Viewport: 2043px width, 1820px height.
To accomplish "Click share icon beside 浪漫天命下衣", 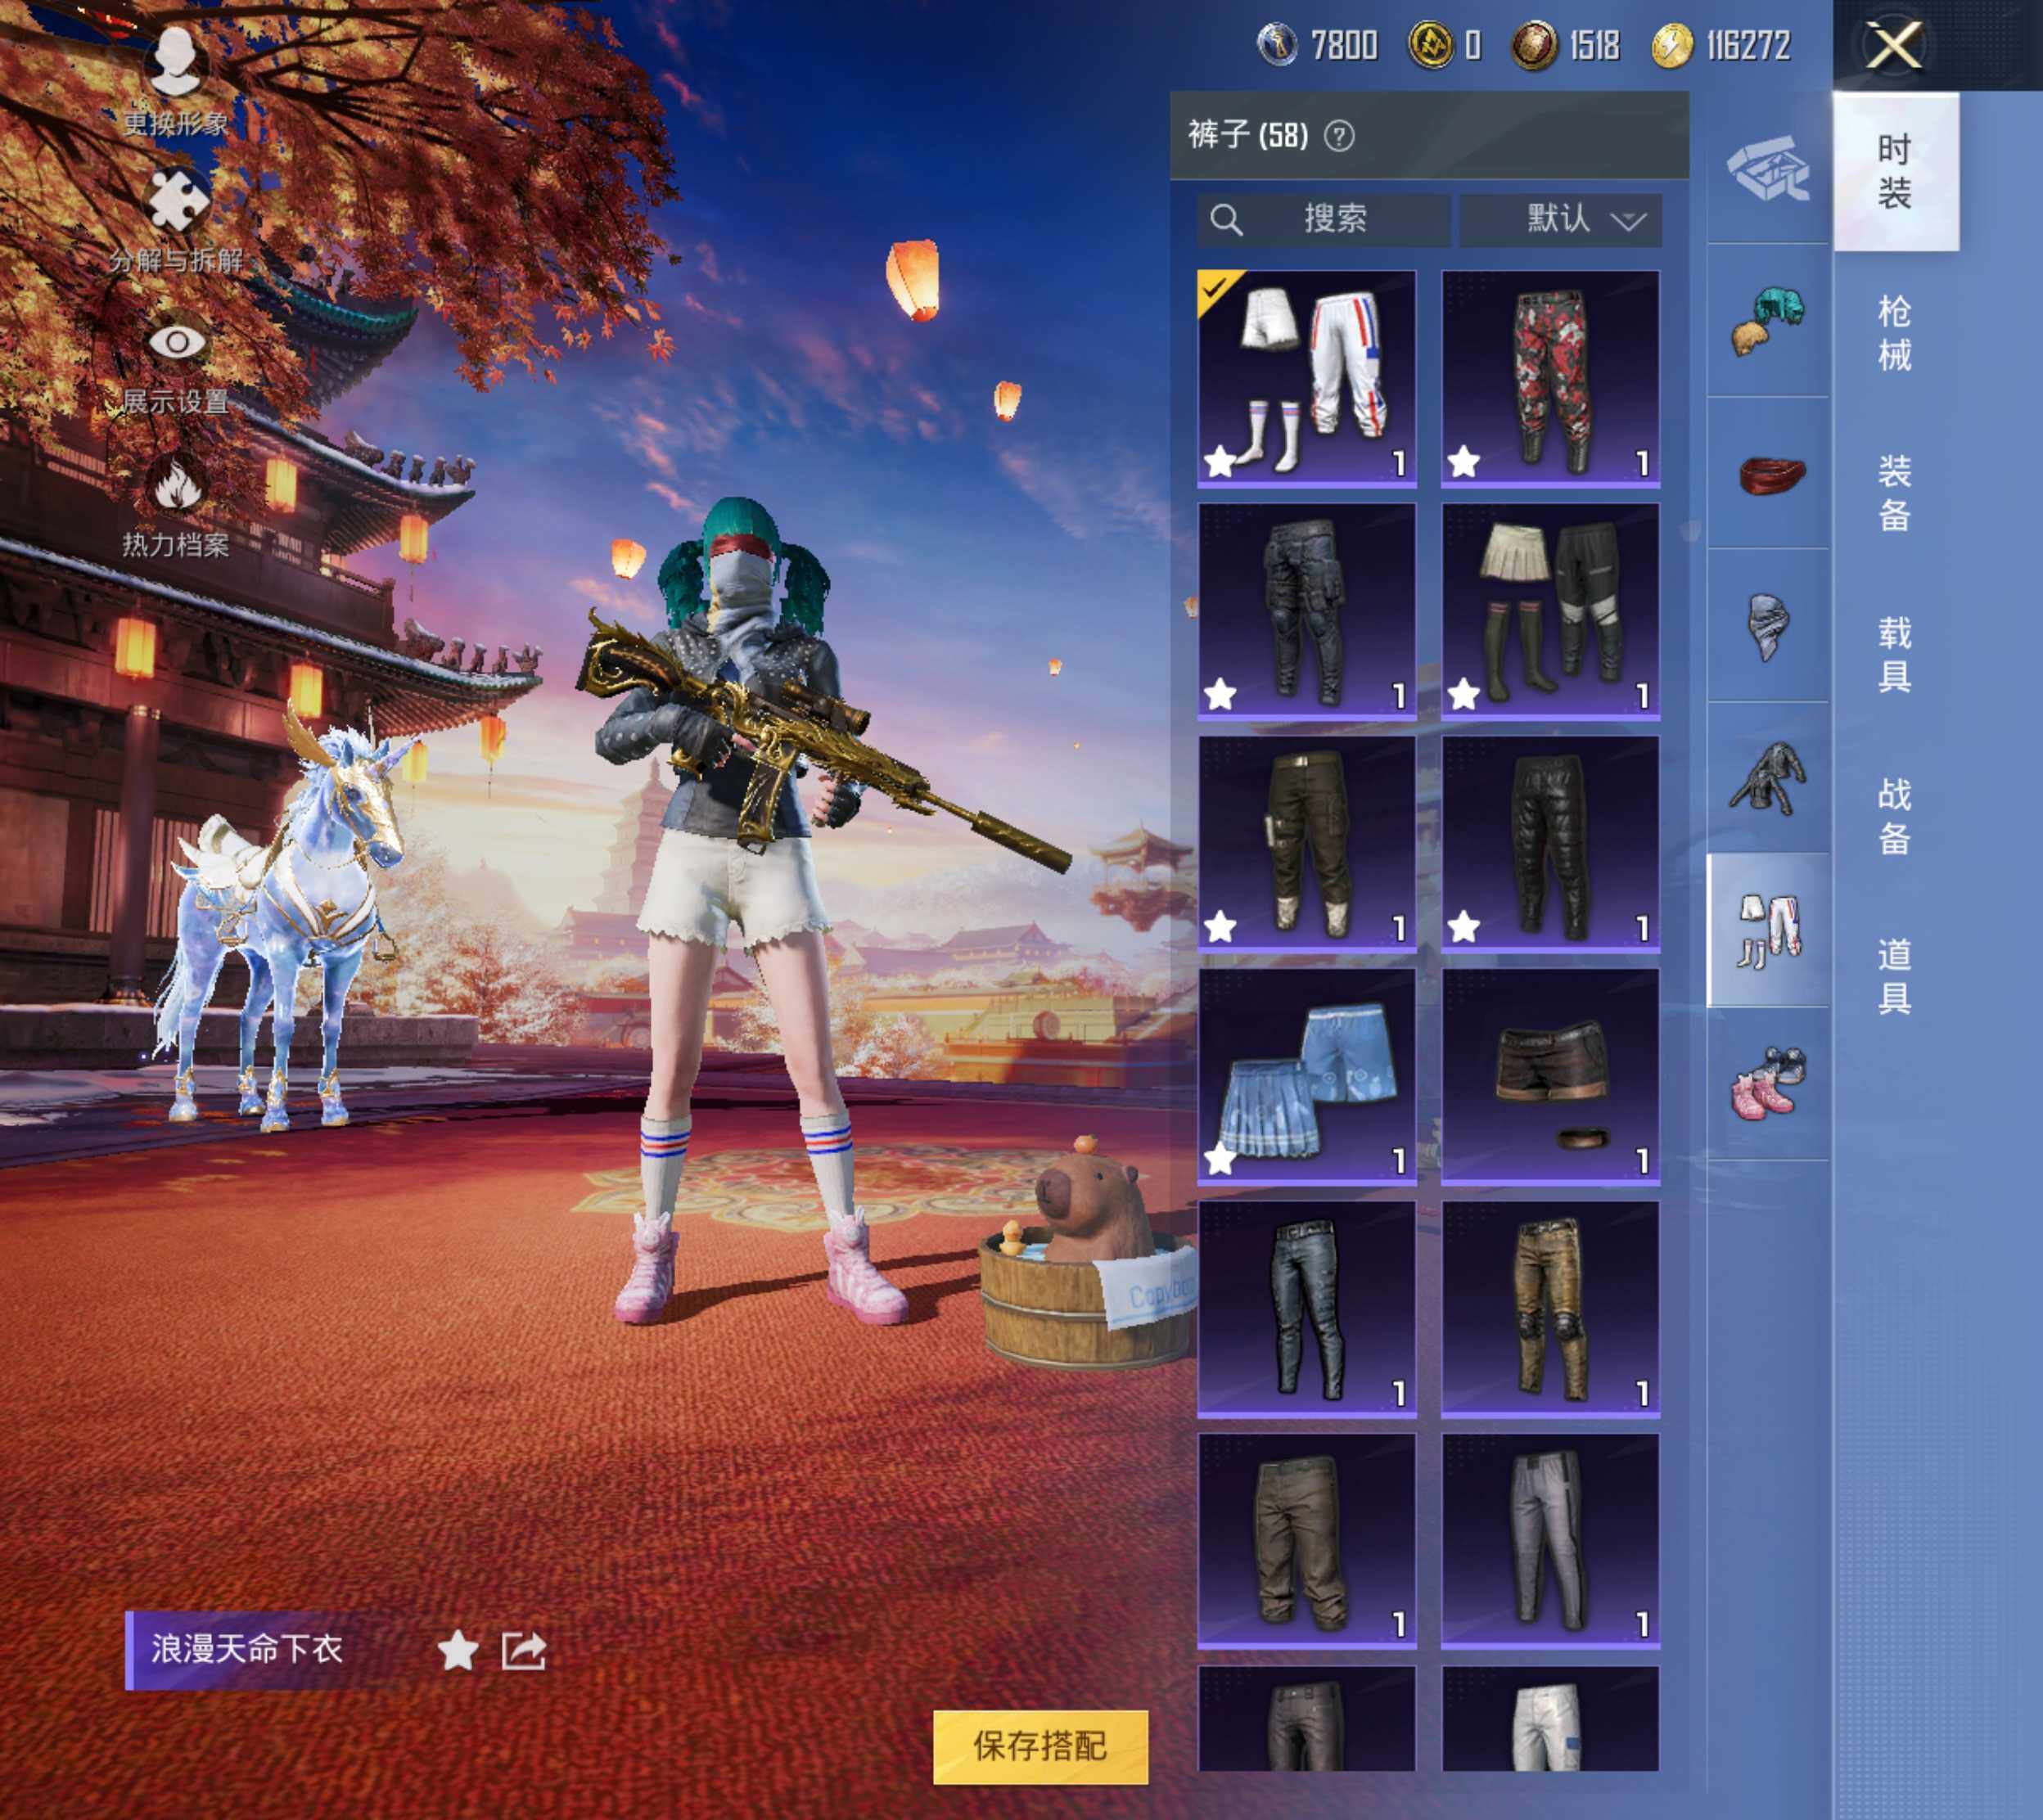I will 523,1650.
